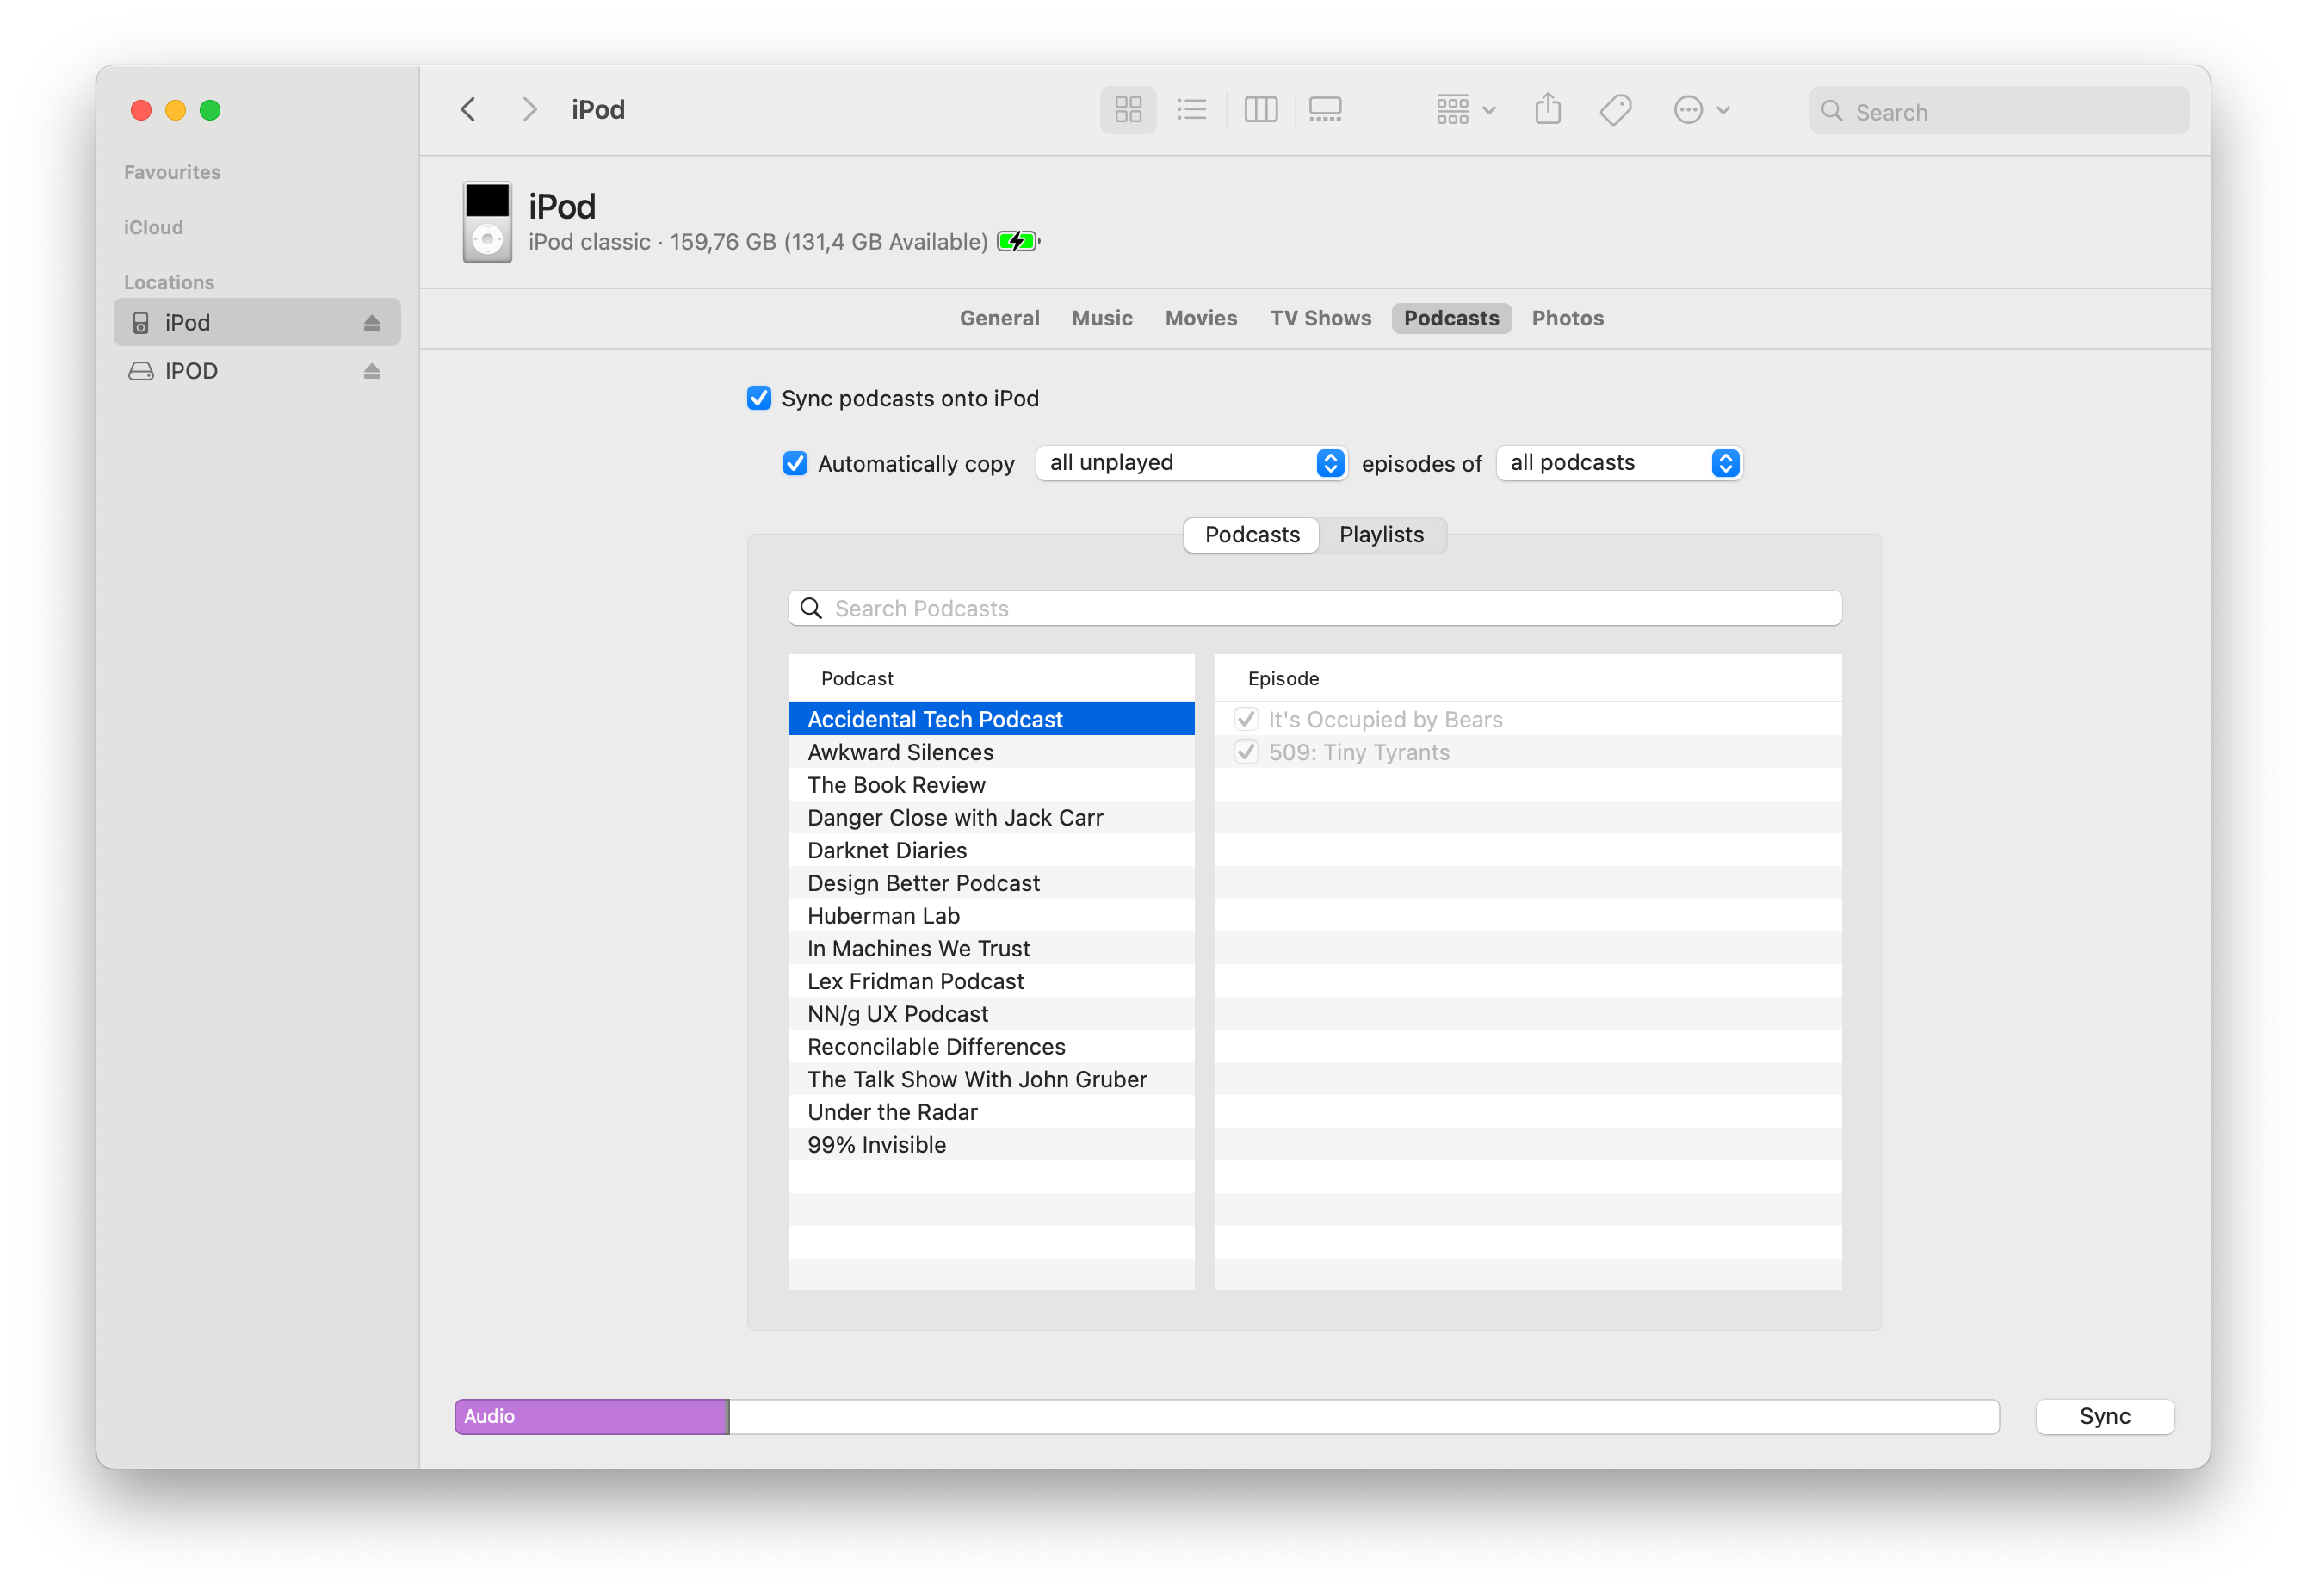Screen dimensions: 2307x1596
Task: Switch Finder to icon view
Action: [1128, 109]
